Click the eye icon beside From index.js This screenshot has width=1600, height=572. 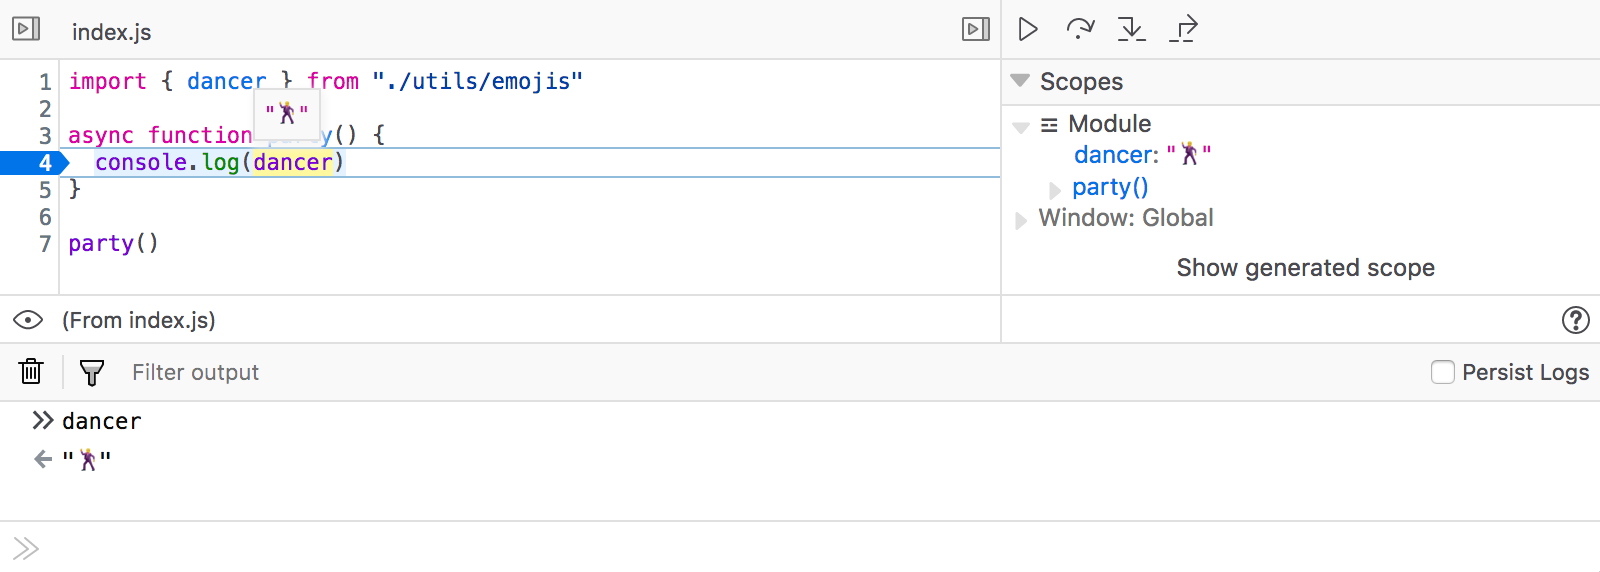tap(28, 320)
